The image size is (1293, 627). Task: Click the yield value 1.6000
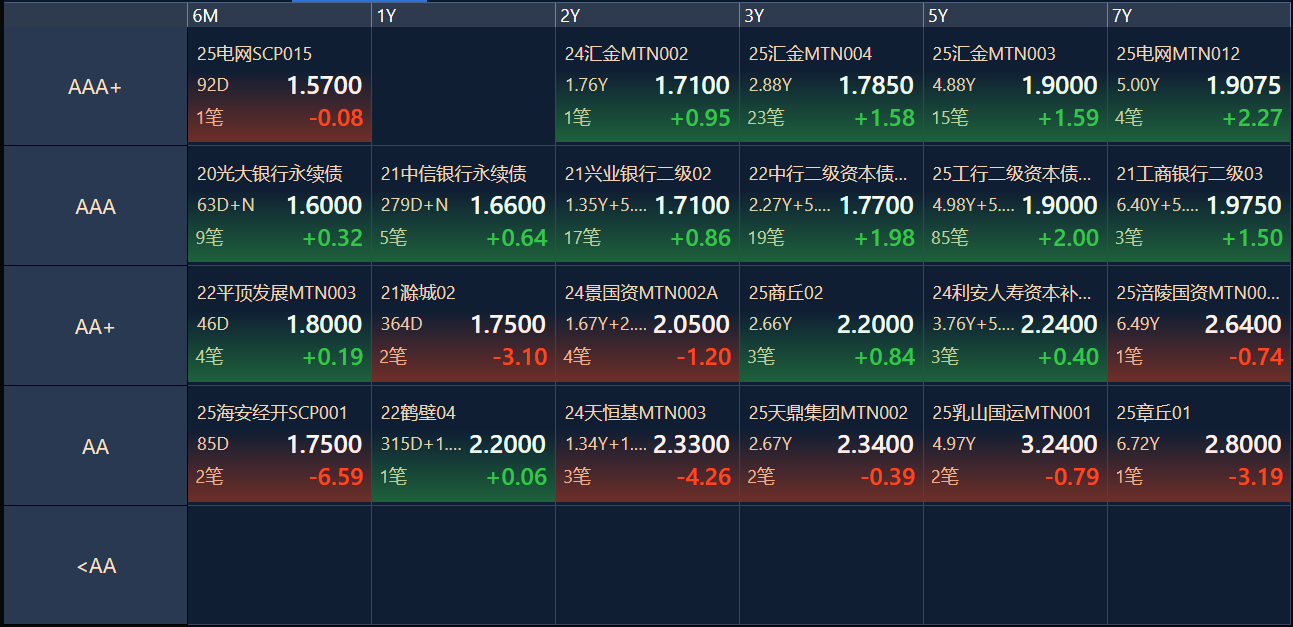pyautogui.click(x=324, y=206)
